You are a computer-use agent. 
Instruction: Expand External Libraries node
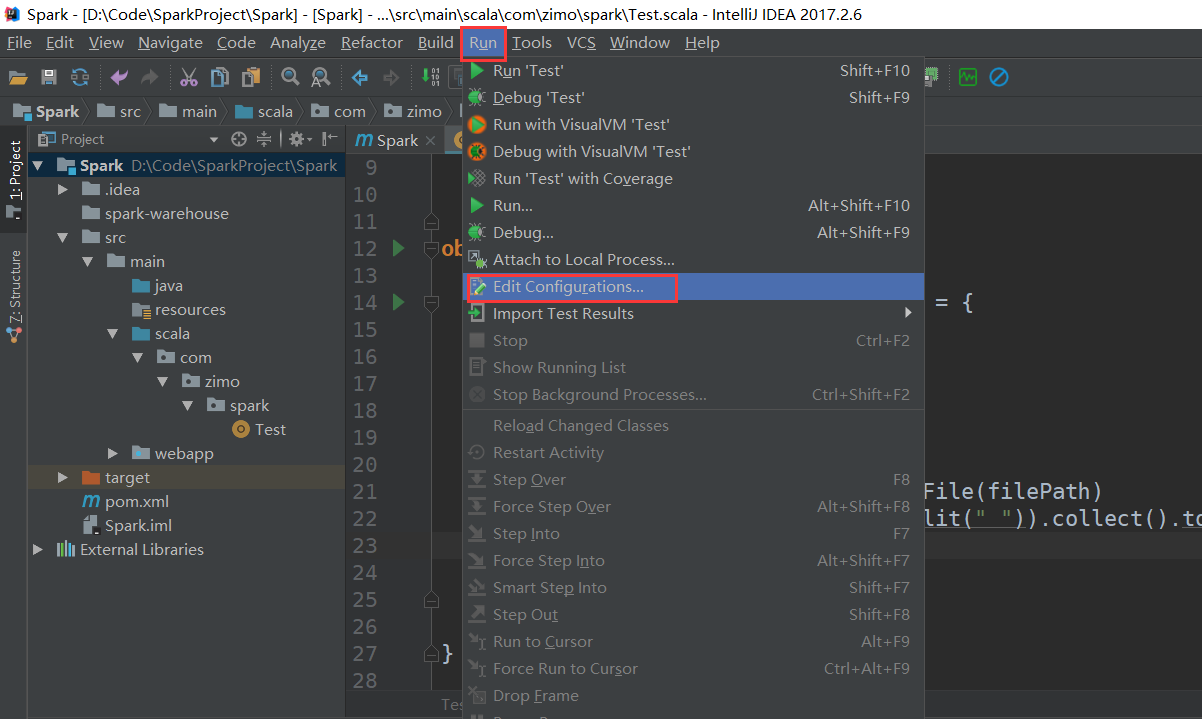point(38,549)
